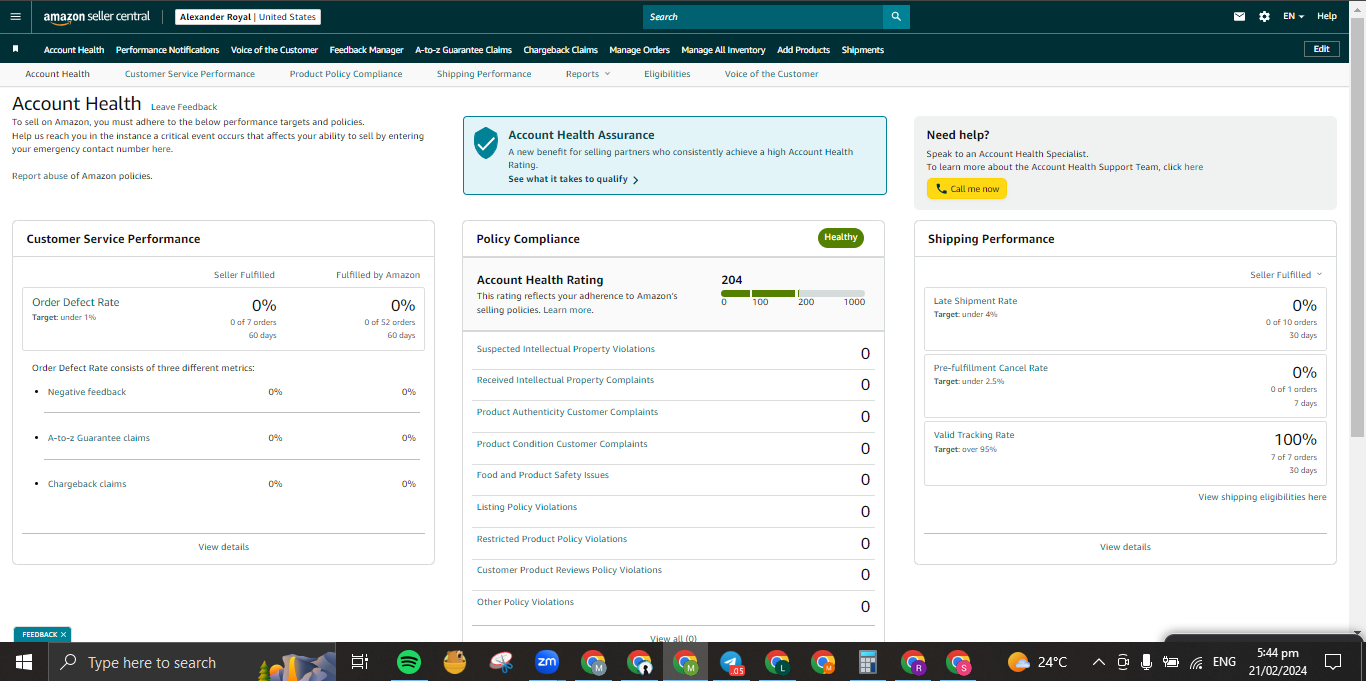View details of Shipping Performance
Image resolution: width=1366 pixels, height=681 pixels.
pos(1125,547)
